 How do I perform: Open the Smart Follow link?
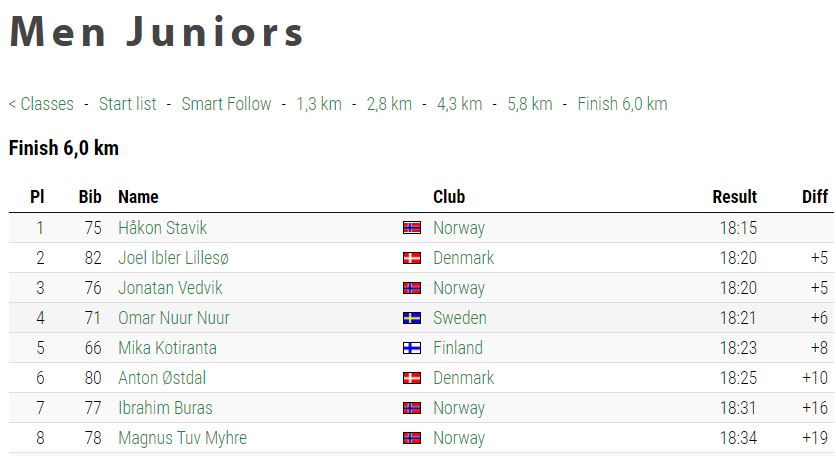tap(226, 103)
